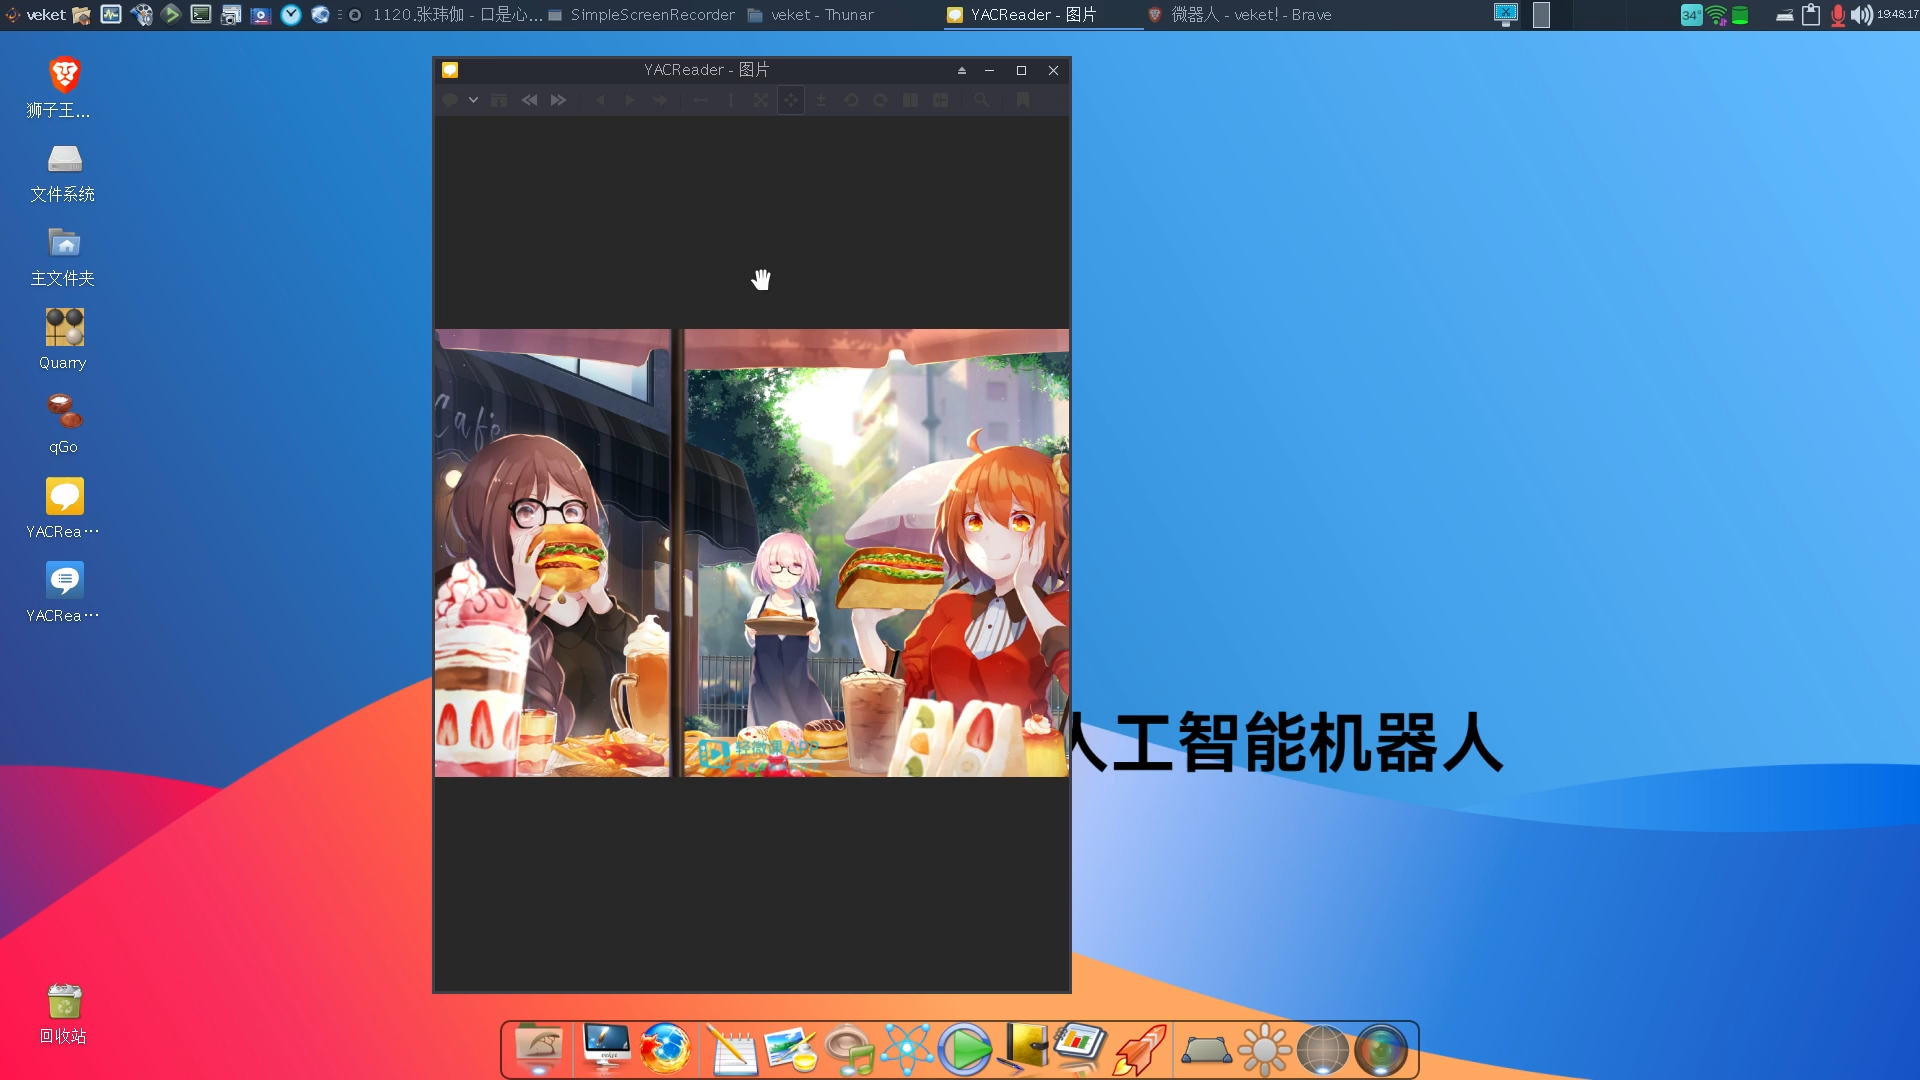1920x1080 pixels.
Task: Click the green play button dock icon
Action: click(965, 1050)
